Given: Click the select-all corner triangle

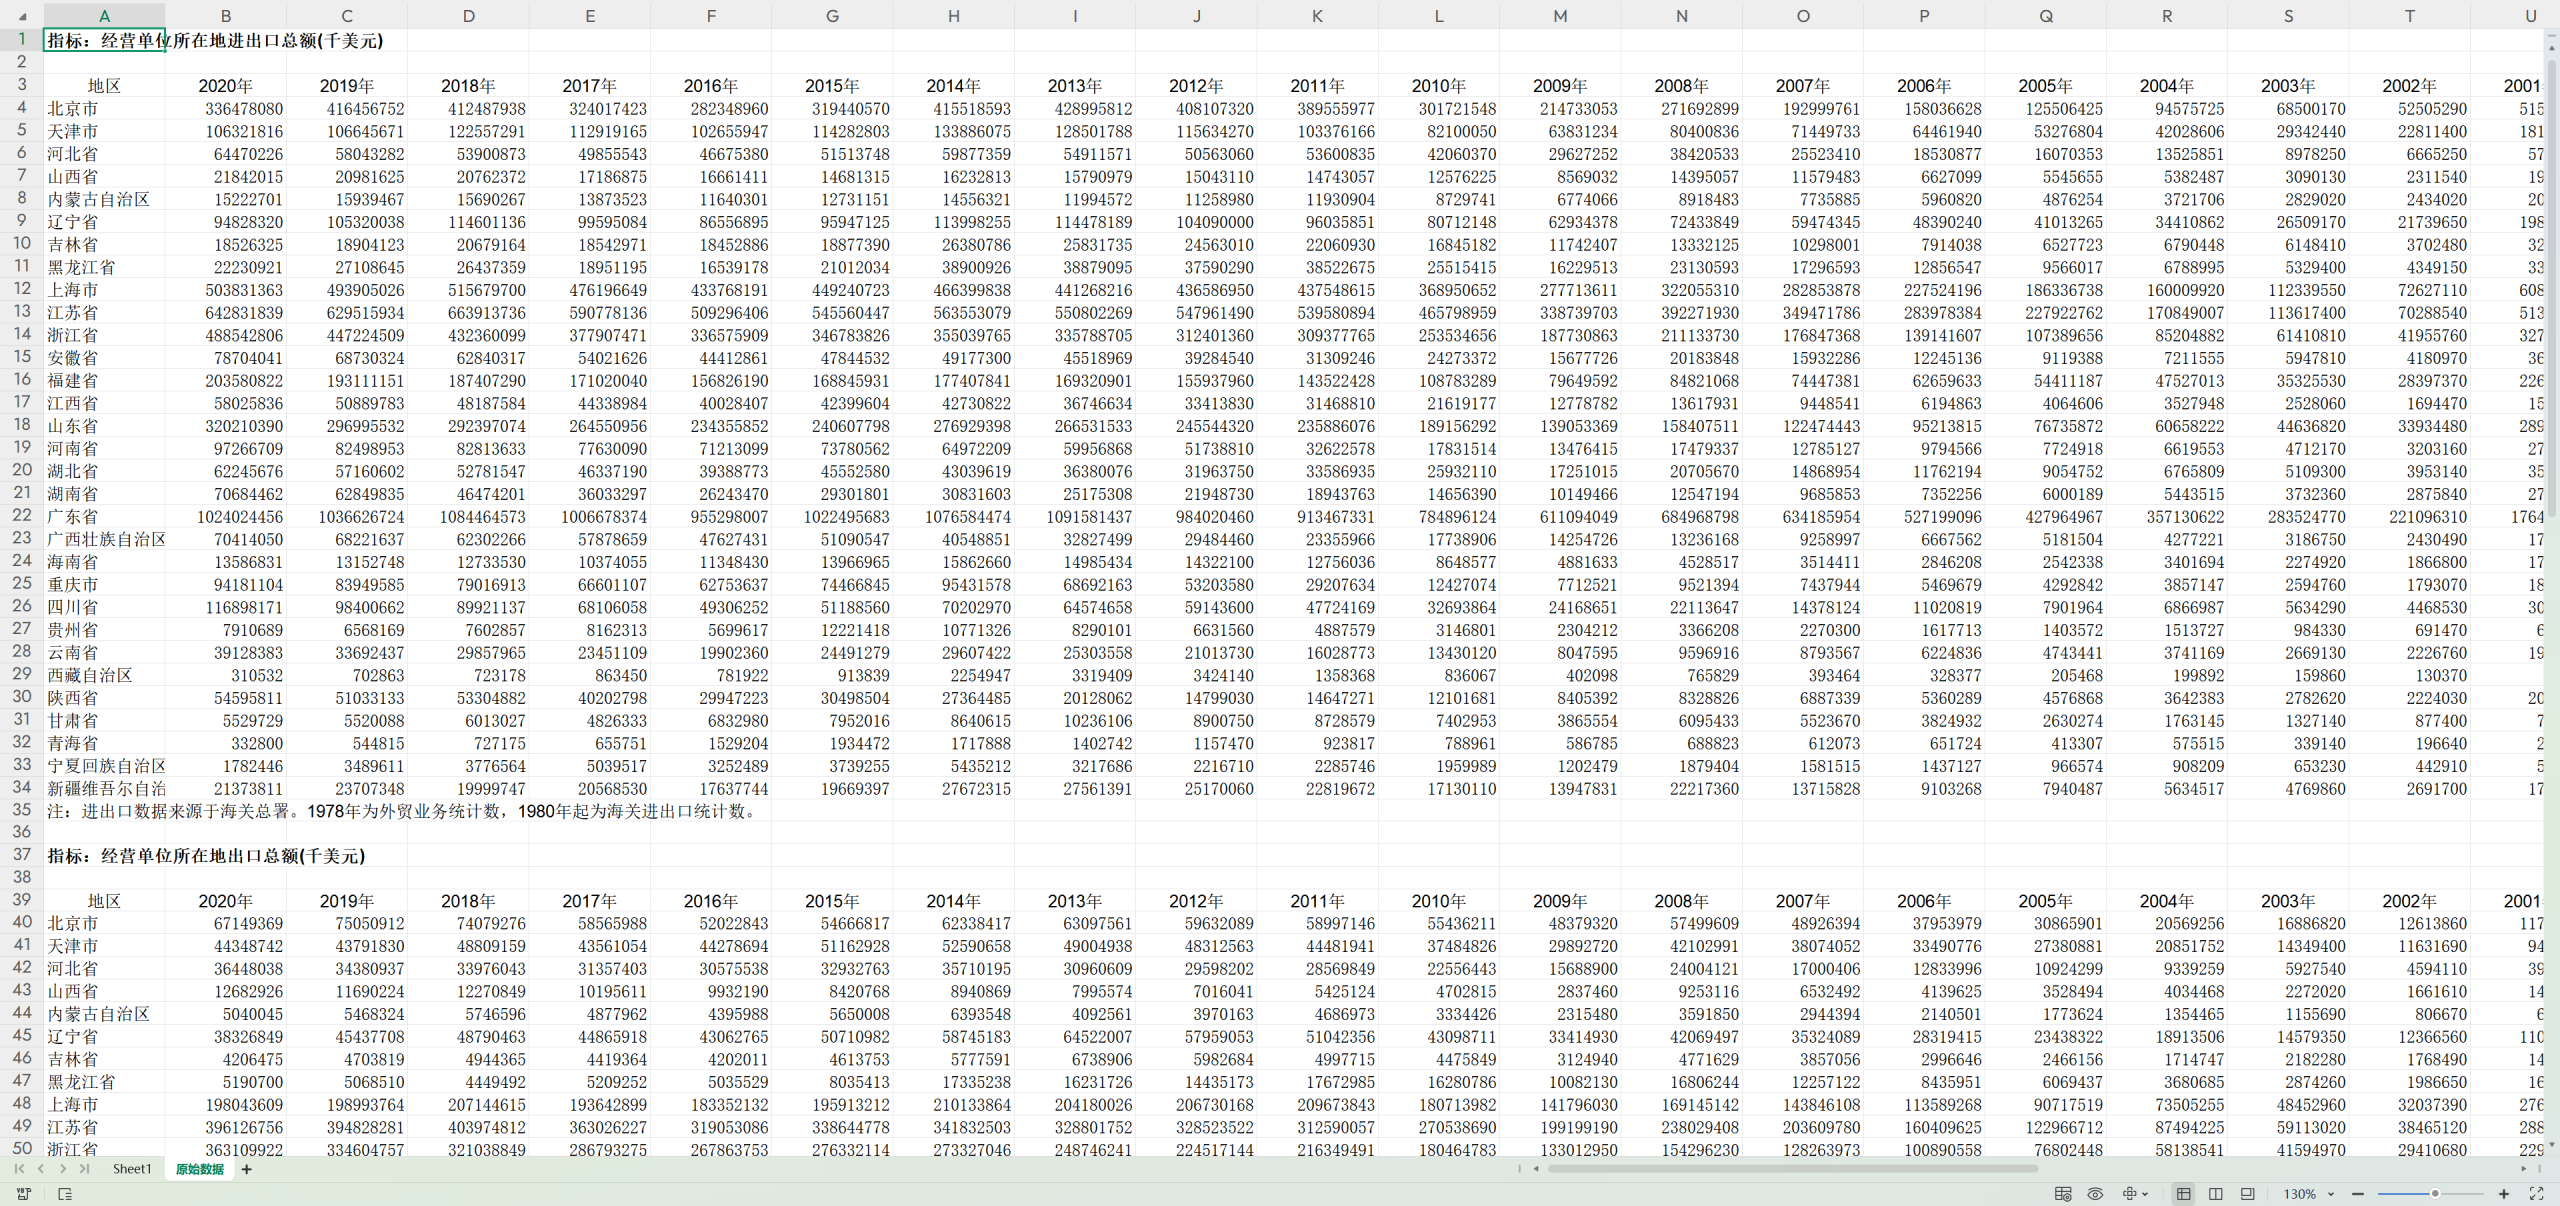Looking at the screenshot, I should coord(22,16).
